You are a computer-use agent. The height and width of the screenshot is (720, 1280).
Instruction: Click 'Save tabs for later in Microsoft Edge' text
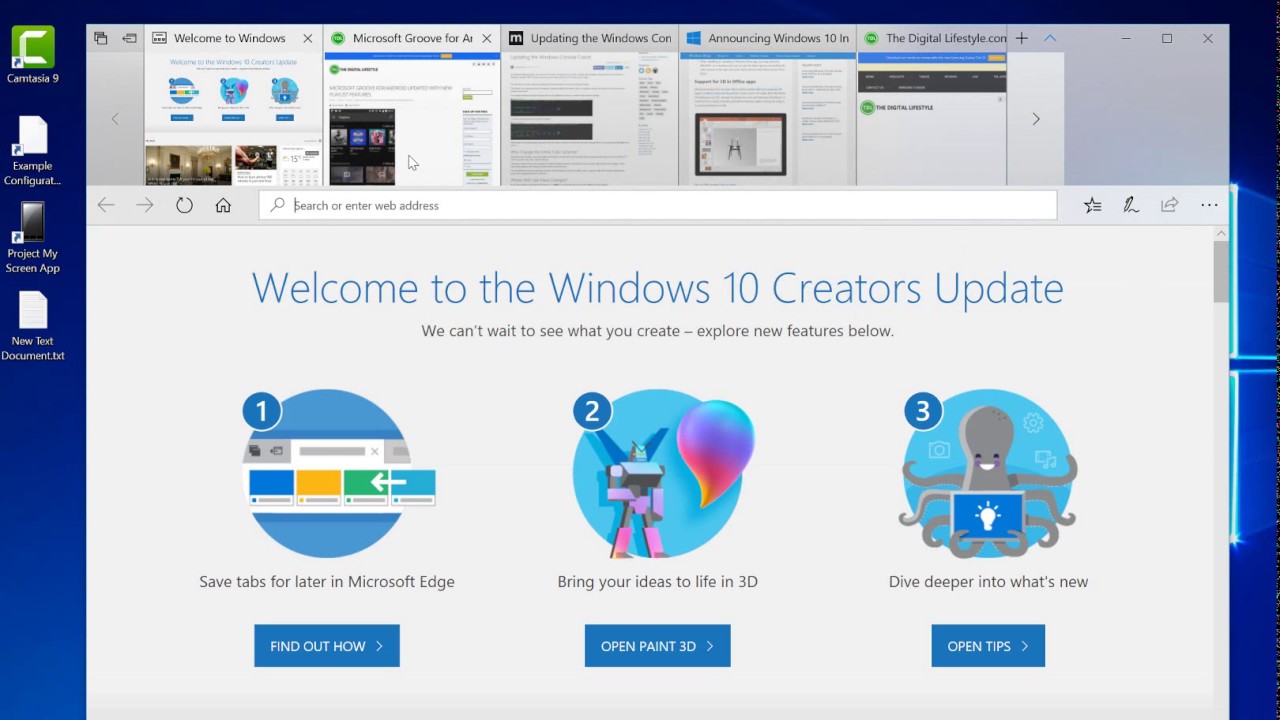coord(327,581)
